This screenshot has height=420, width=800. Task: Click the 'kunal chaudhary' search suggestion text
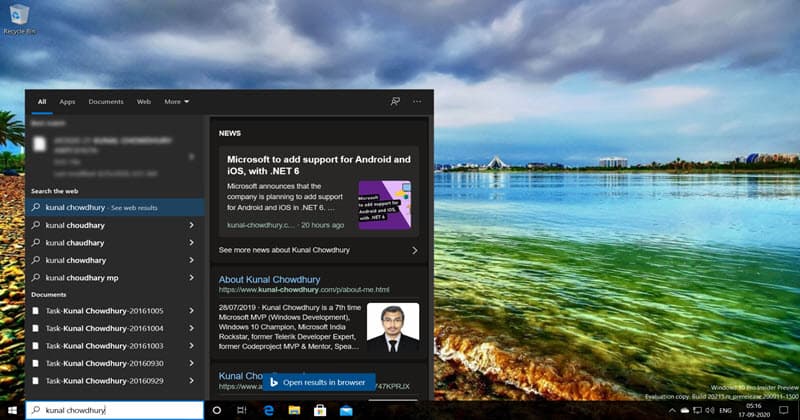(74, 243)
